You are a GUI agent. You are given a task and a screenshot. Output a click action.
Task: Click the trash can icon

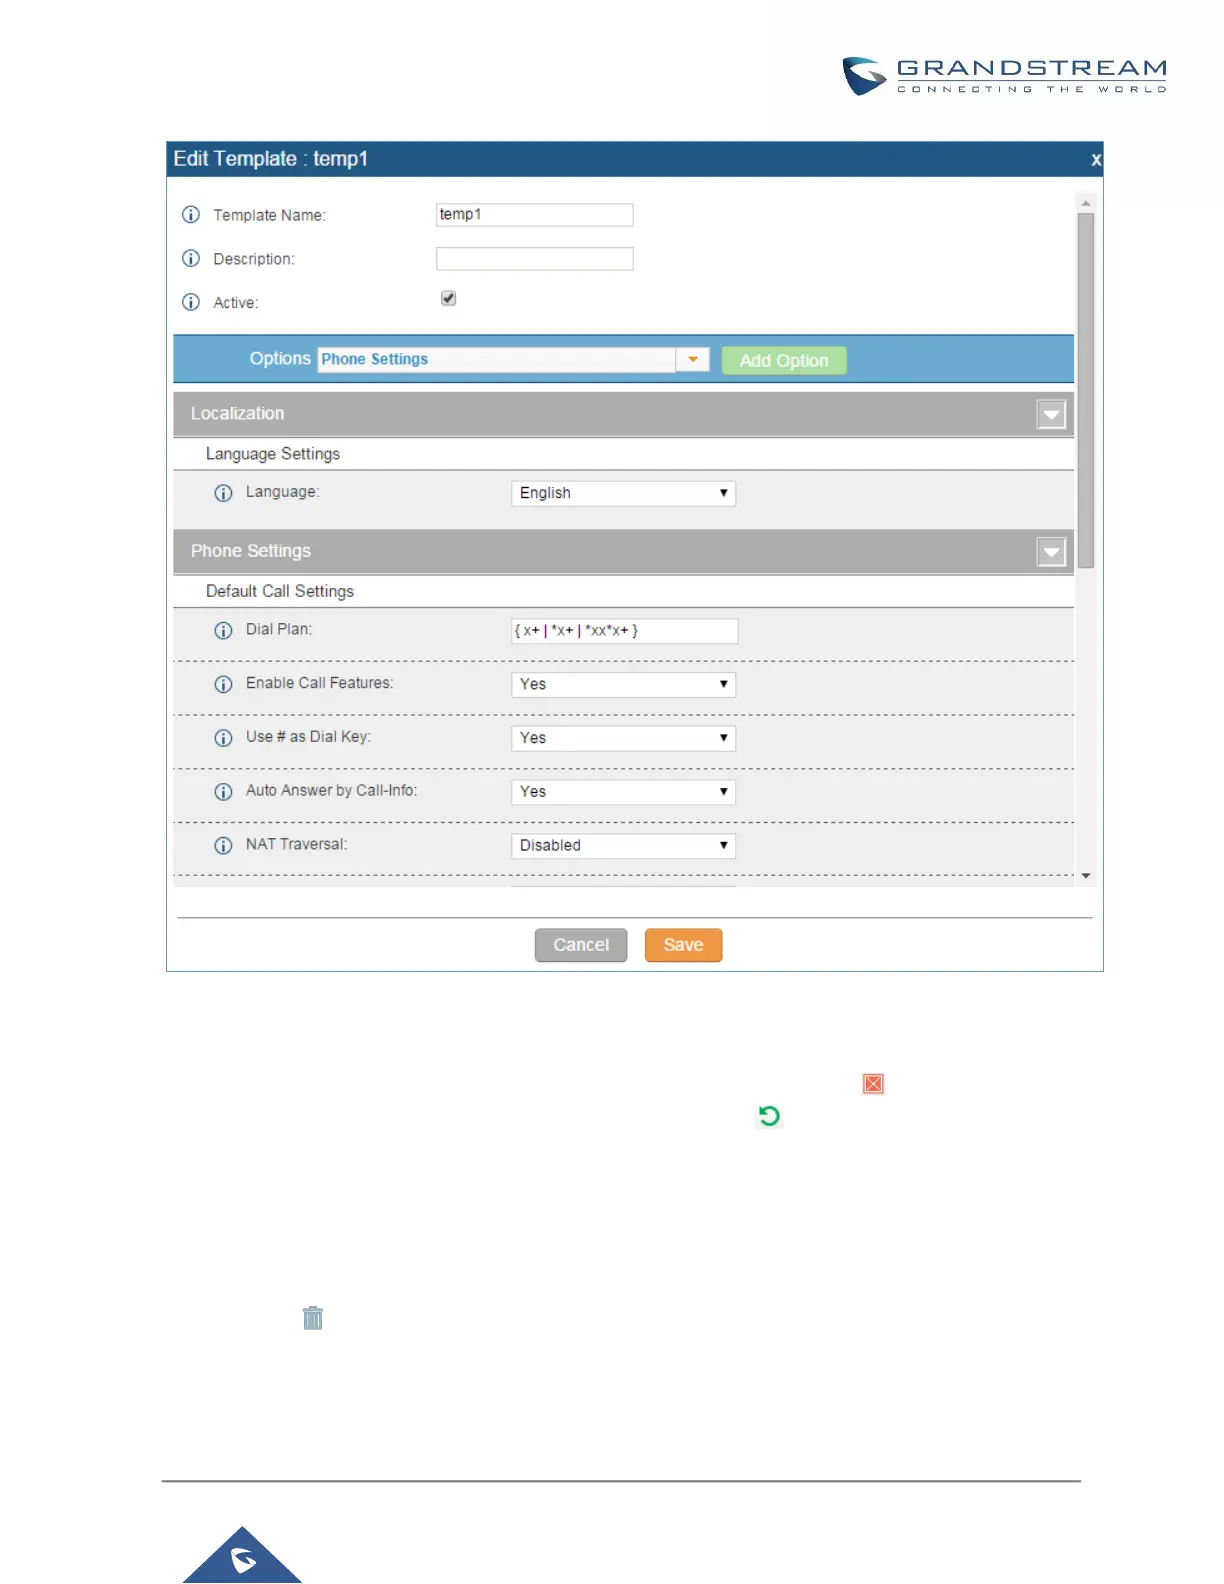click(313, 1318)
